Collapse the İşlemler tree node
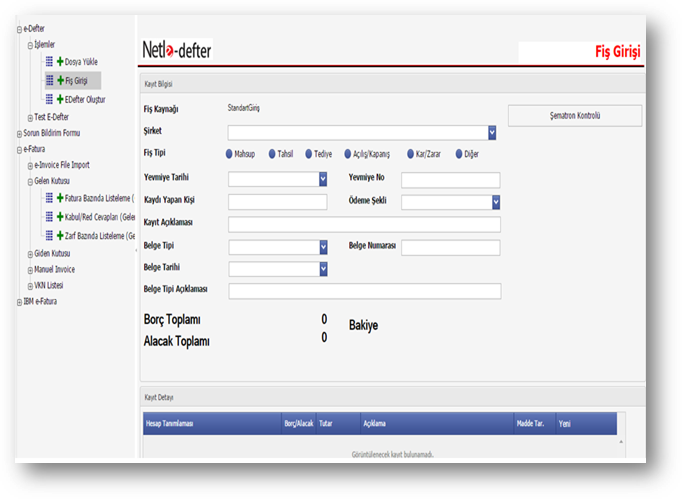682x499 pixels. coord(30,46)
